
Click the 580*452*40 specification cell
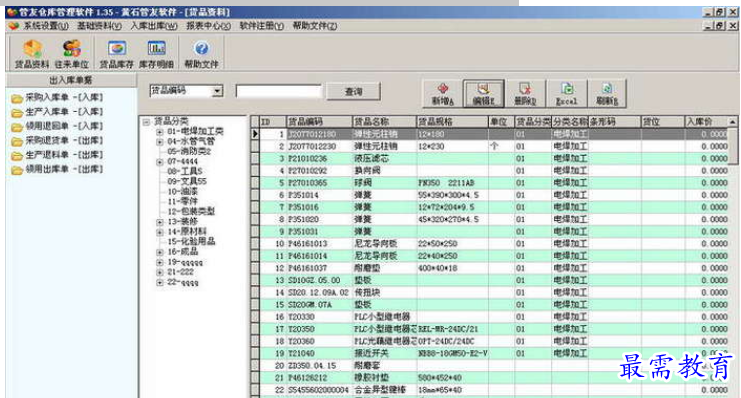(452, 378)
